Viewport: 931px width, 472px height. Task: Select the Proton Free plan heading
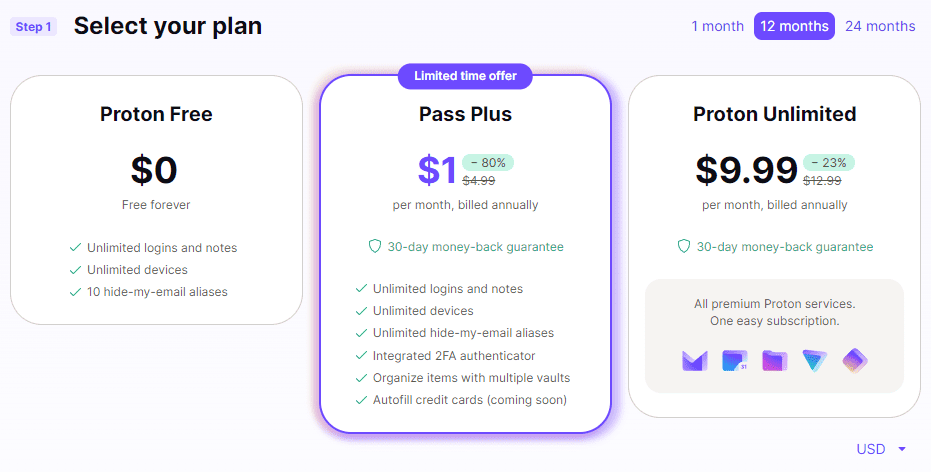156,114
